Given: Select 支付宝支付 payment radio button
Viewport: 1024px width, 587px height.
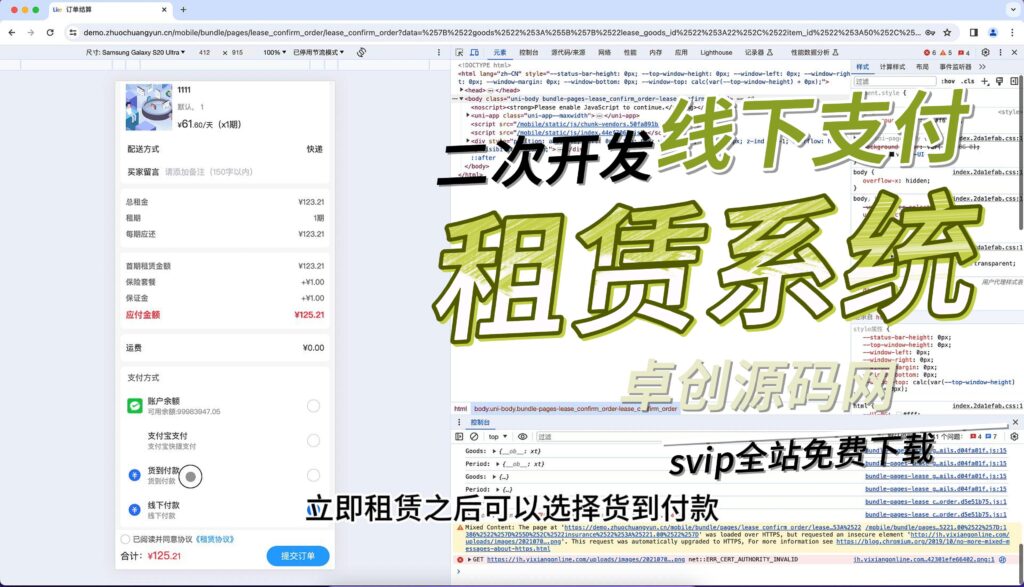Looking at the screenshot, I should coord(313,441).
